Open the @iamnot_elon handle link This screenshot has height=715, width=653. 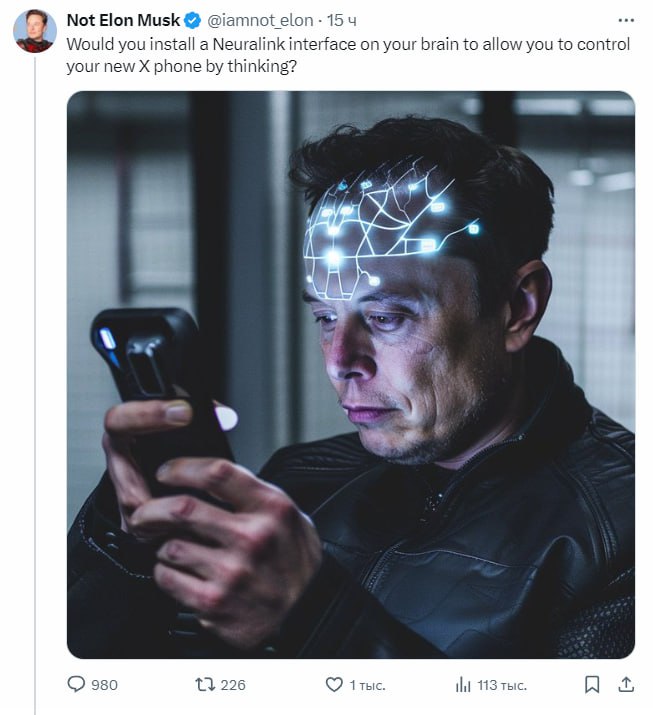pos(260,21)
